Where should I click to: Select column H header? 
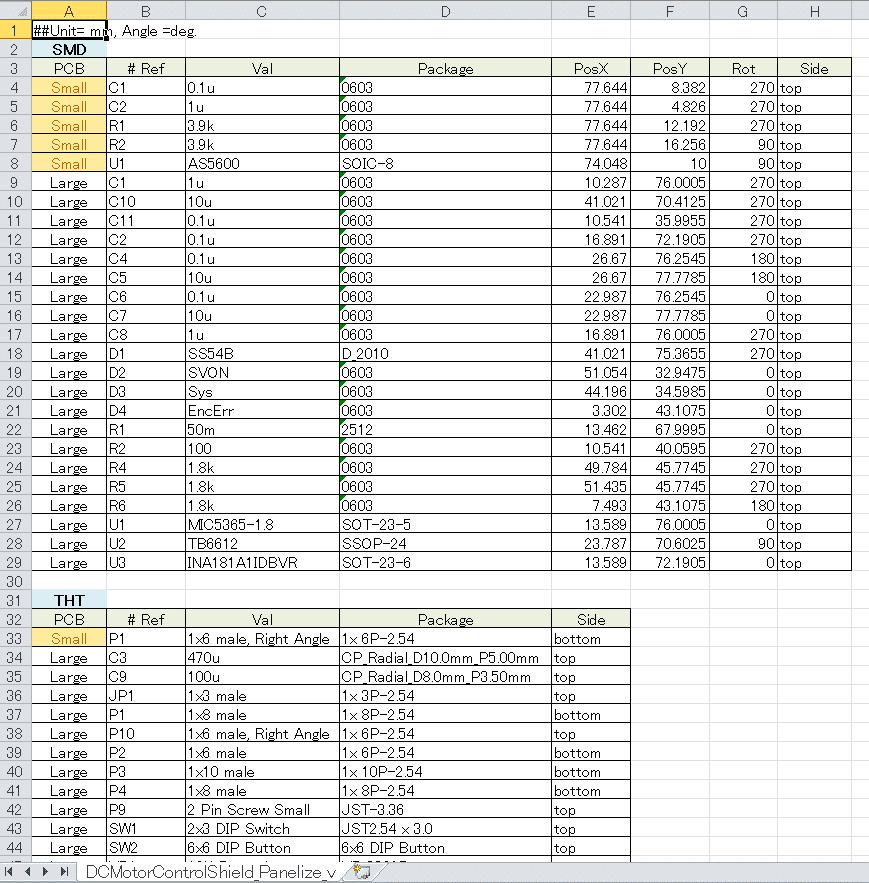[x=814, y=10]
